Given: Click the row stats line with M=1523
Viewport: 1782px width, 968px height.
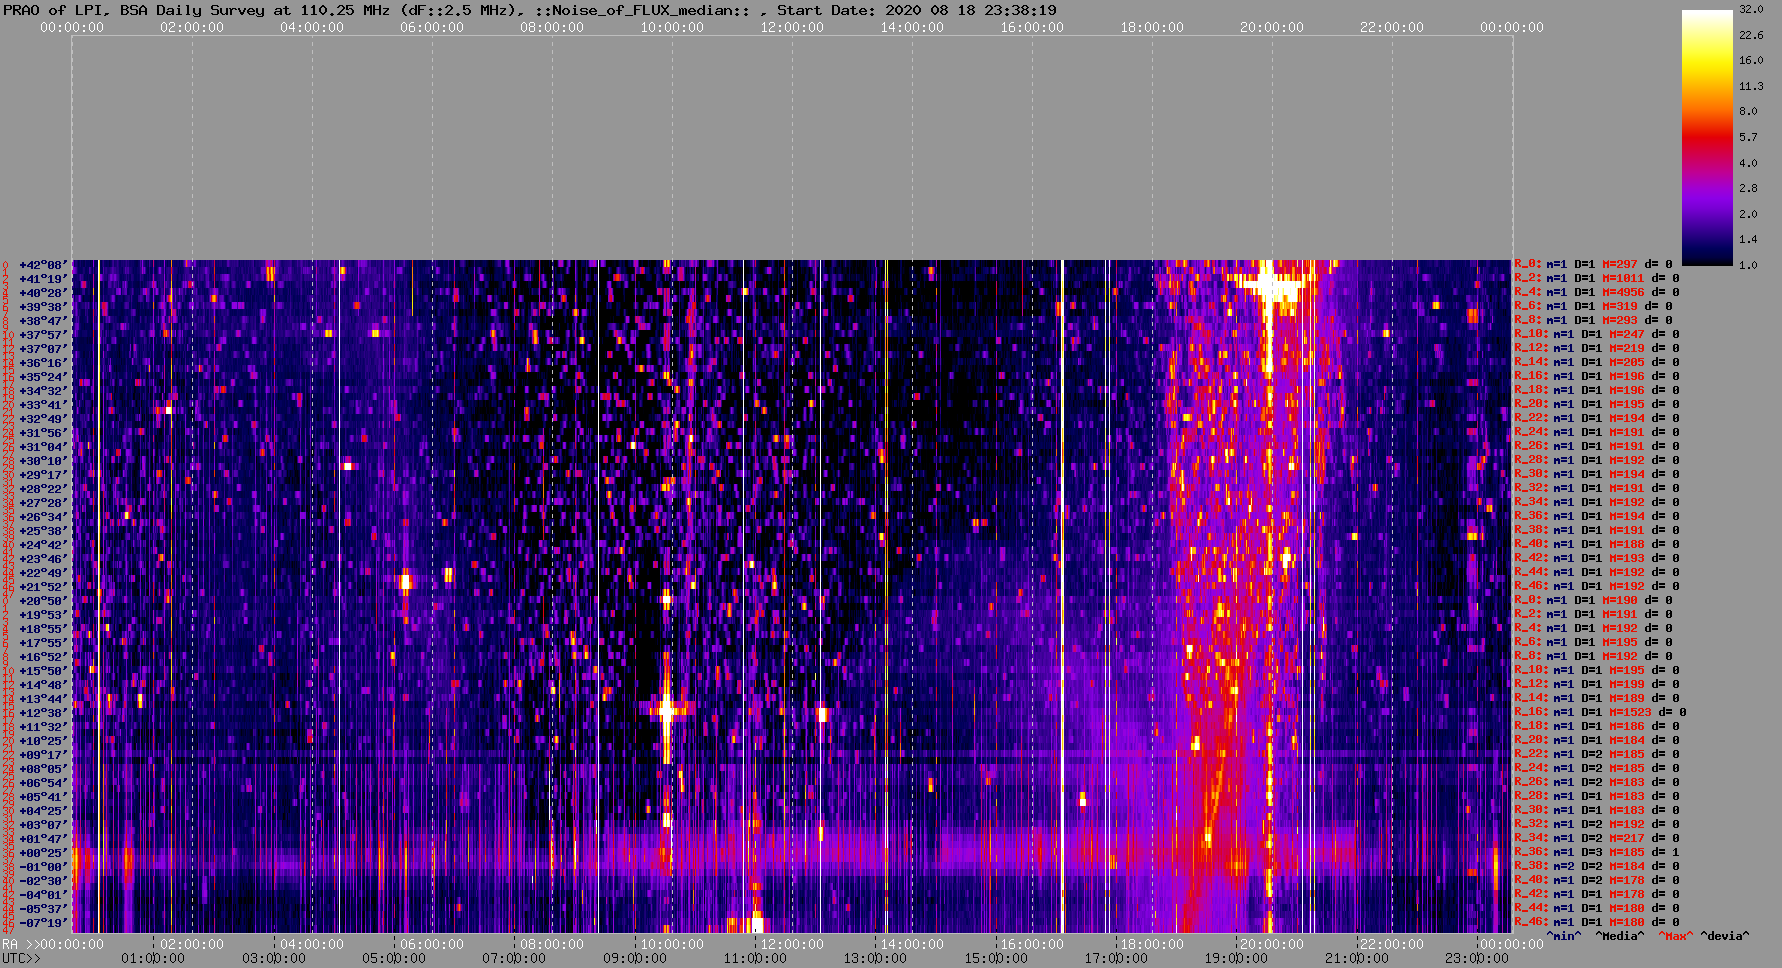Looking at the screenshot, I should (x=1600, y=713).
